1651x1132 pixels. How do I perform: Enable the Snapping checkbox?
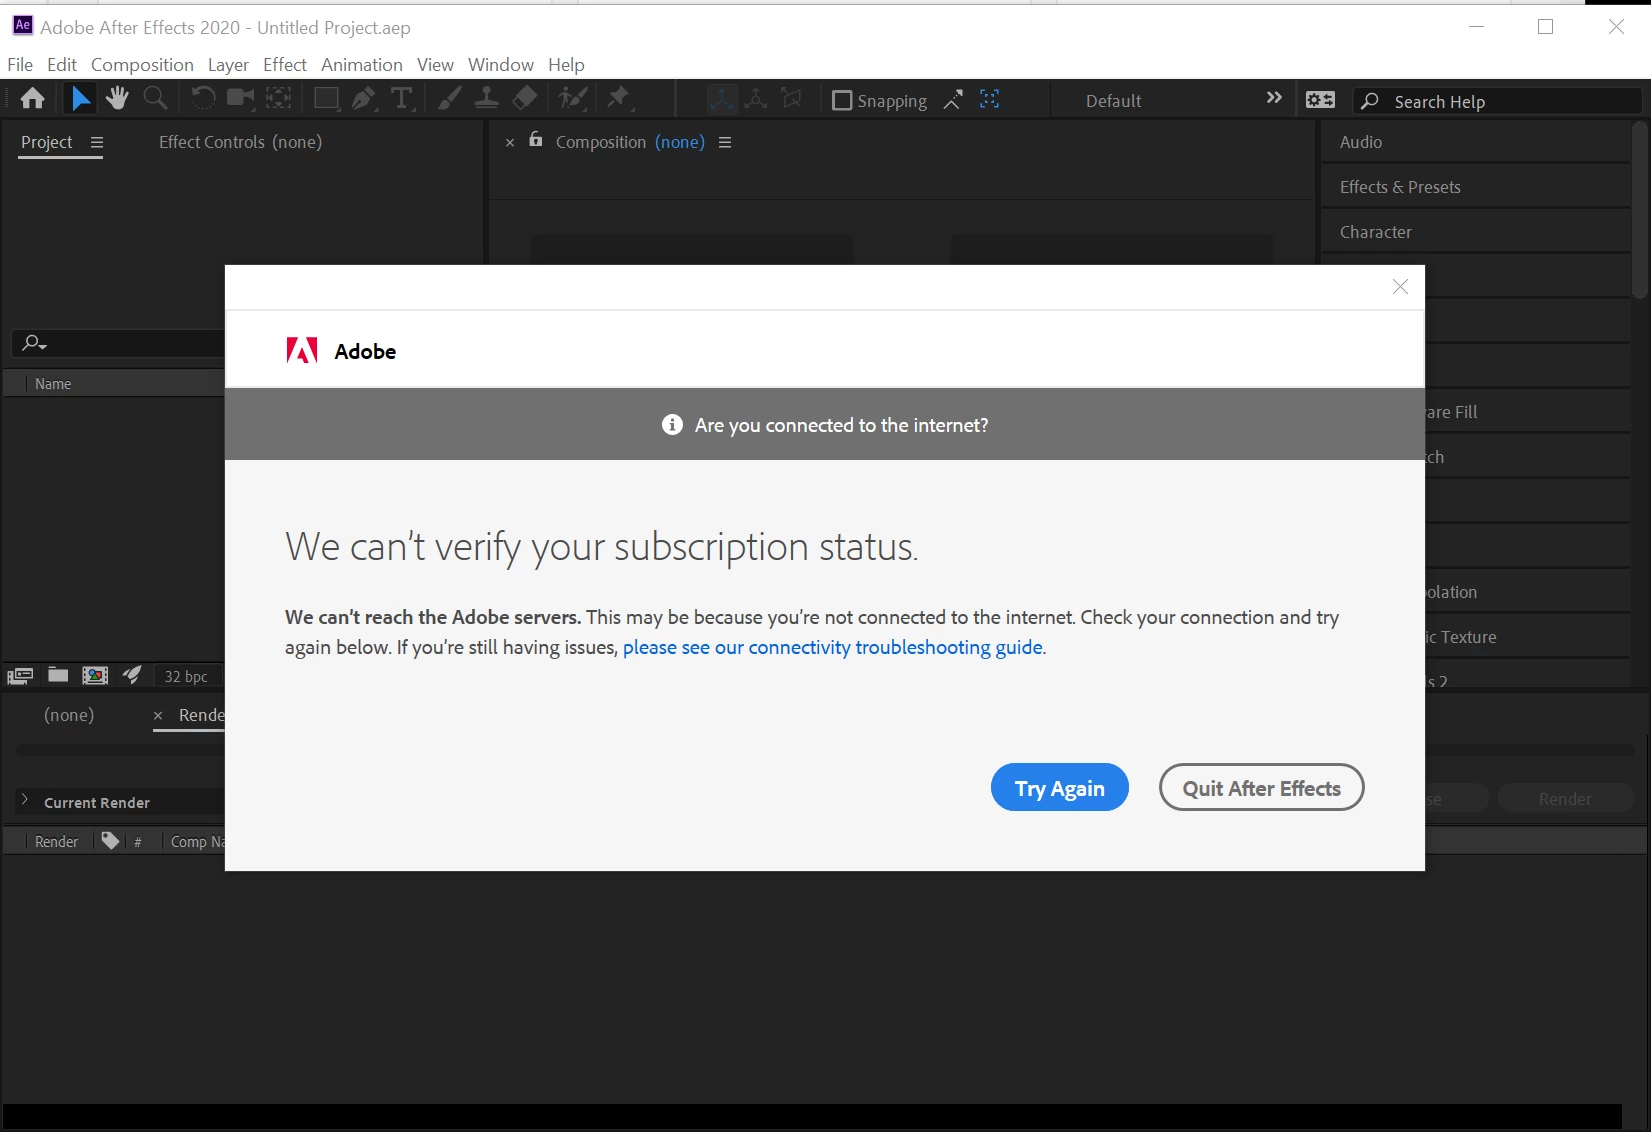coord(842,100)
